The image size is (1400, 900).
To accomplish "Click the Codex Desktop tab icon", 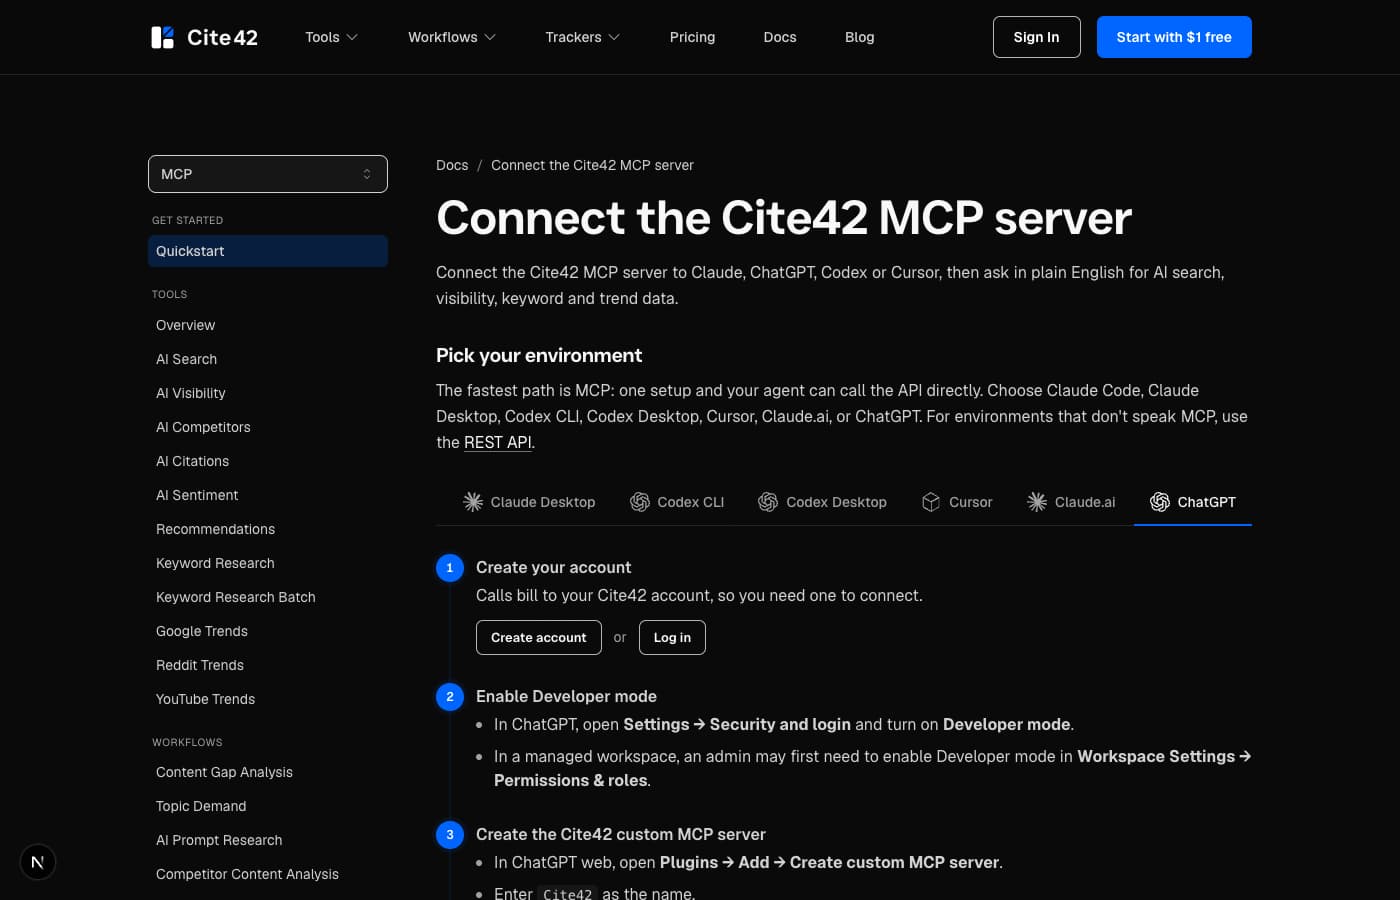I will (x=768, y=502).
